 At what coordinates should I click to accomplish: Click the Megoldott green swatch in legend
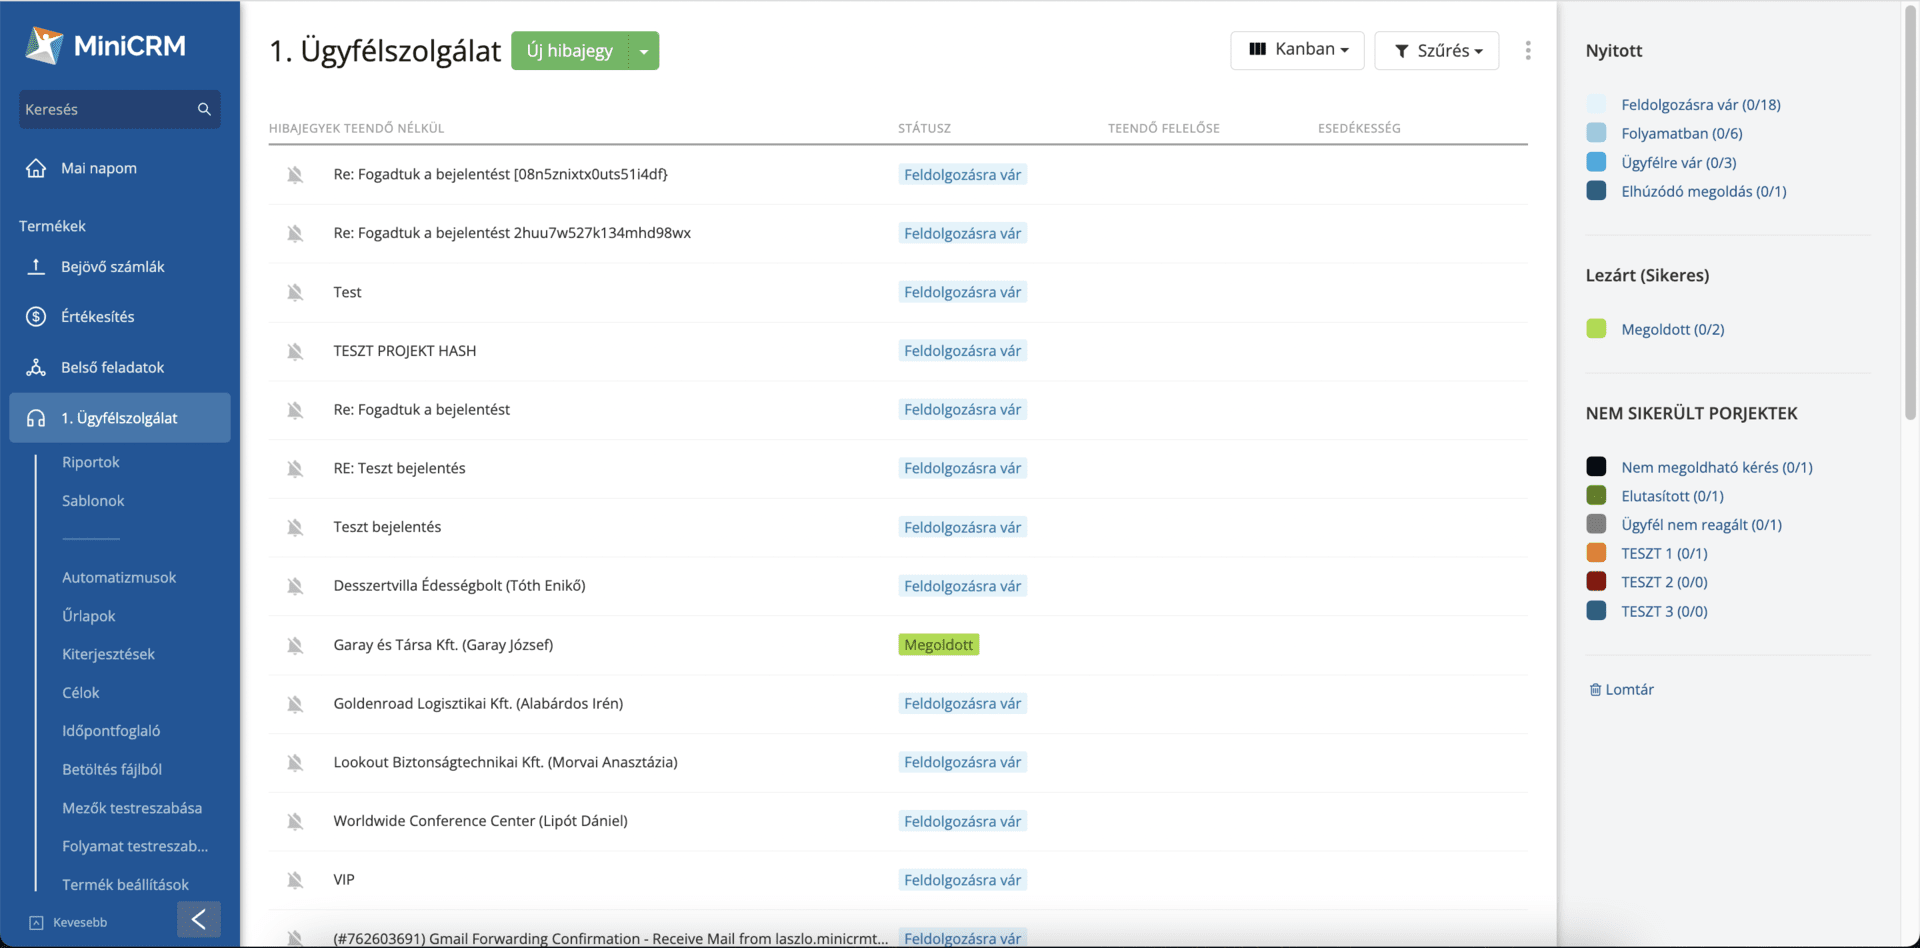[1596, 329]
